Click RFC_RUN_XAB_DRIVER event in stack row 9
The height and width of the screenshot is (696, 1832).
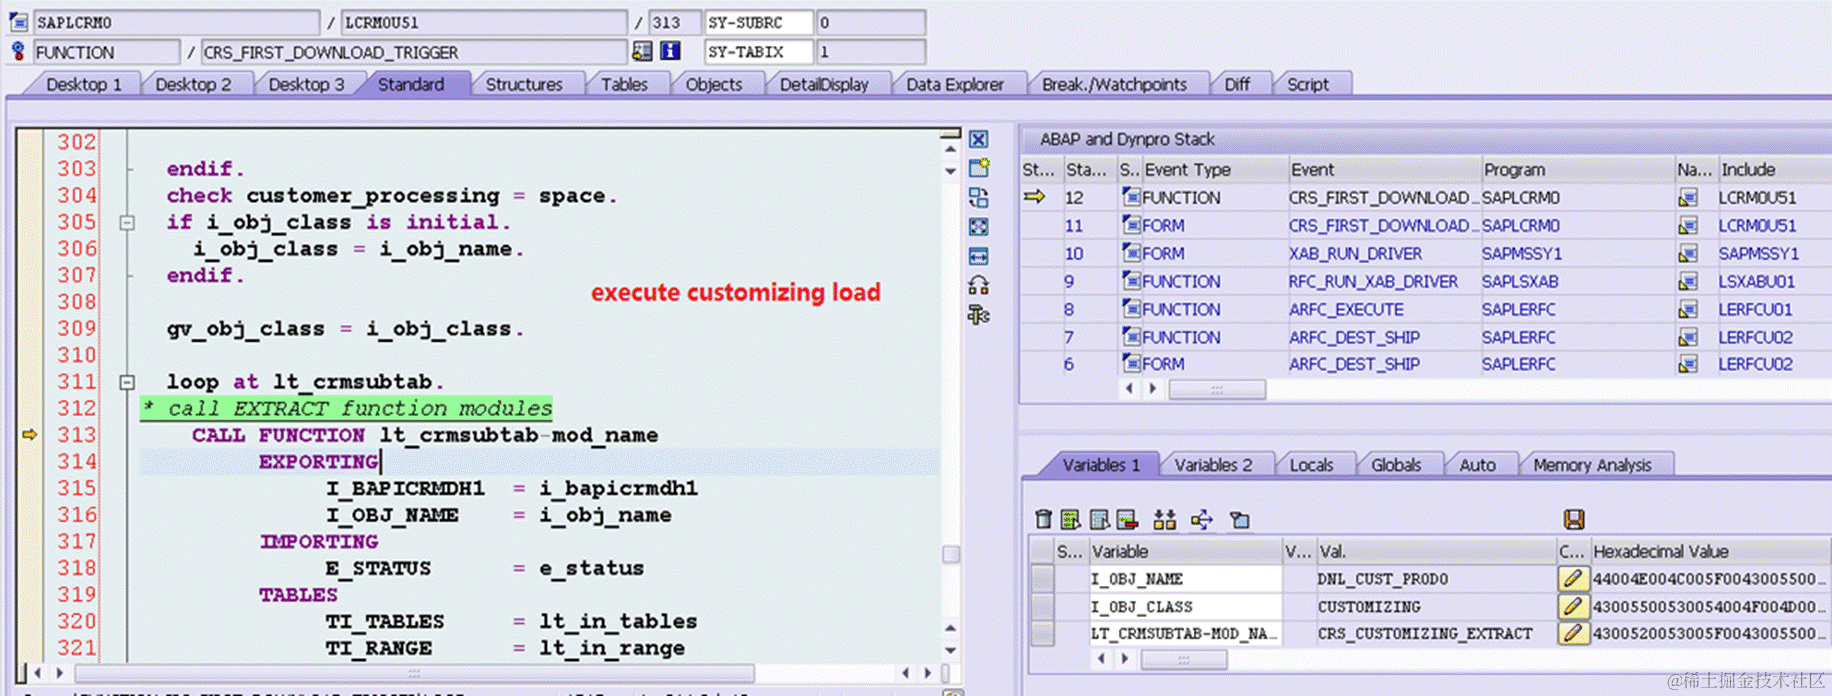(1373, 282)
